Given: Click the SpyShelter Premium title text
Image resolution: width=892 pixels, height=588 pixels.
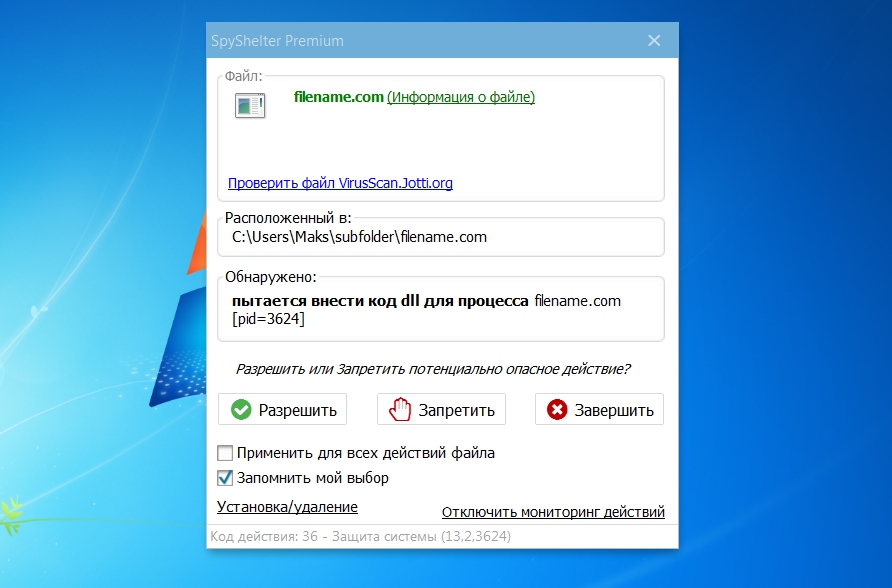Looking at the screenshot, I should [278, 41].
